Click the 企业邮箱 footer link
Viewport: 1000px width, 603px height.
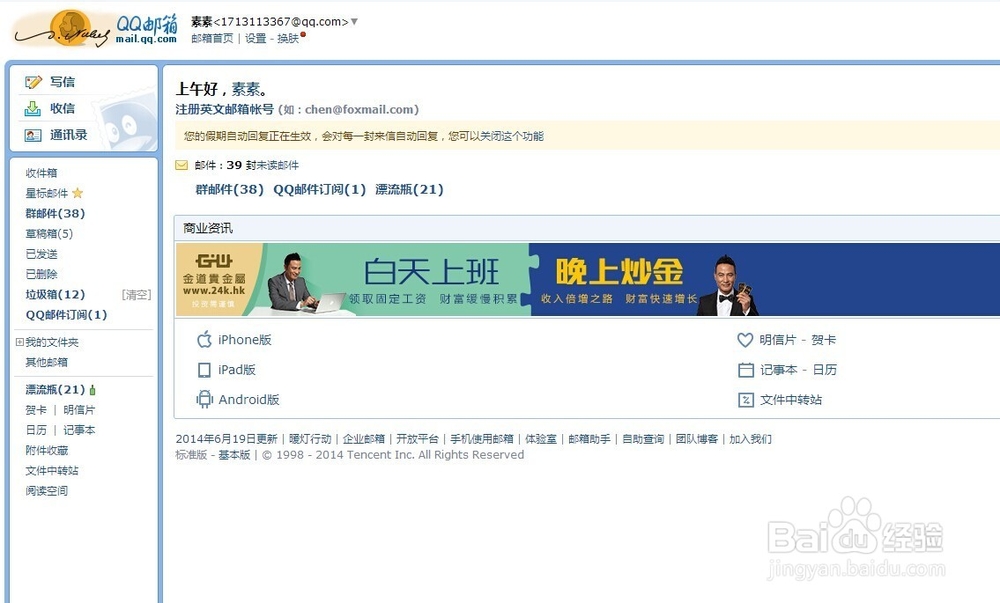(364, 439)
